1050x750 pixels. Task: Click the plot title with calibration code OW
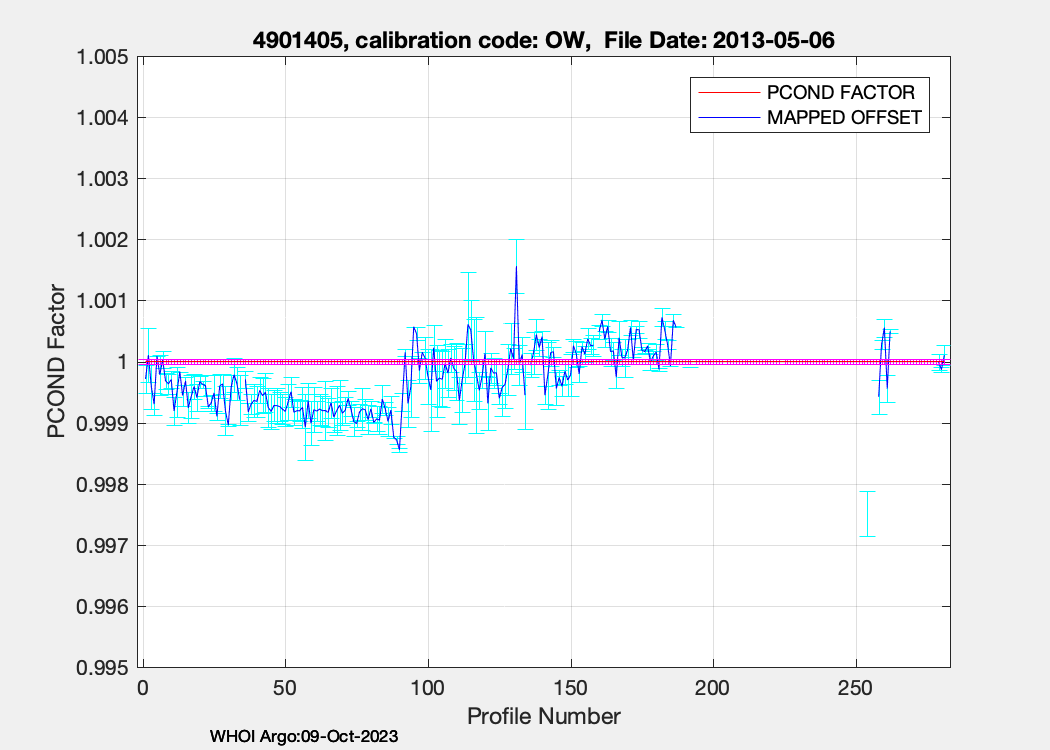pyautogui.click(x=542, y=41)
